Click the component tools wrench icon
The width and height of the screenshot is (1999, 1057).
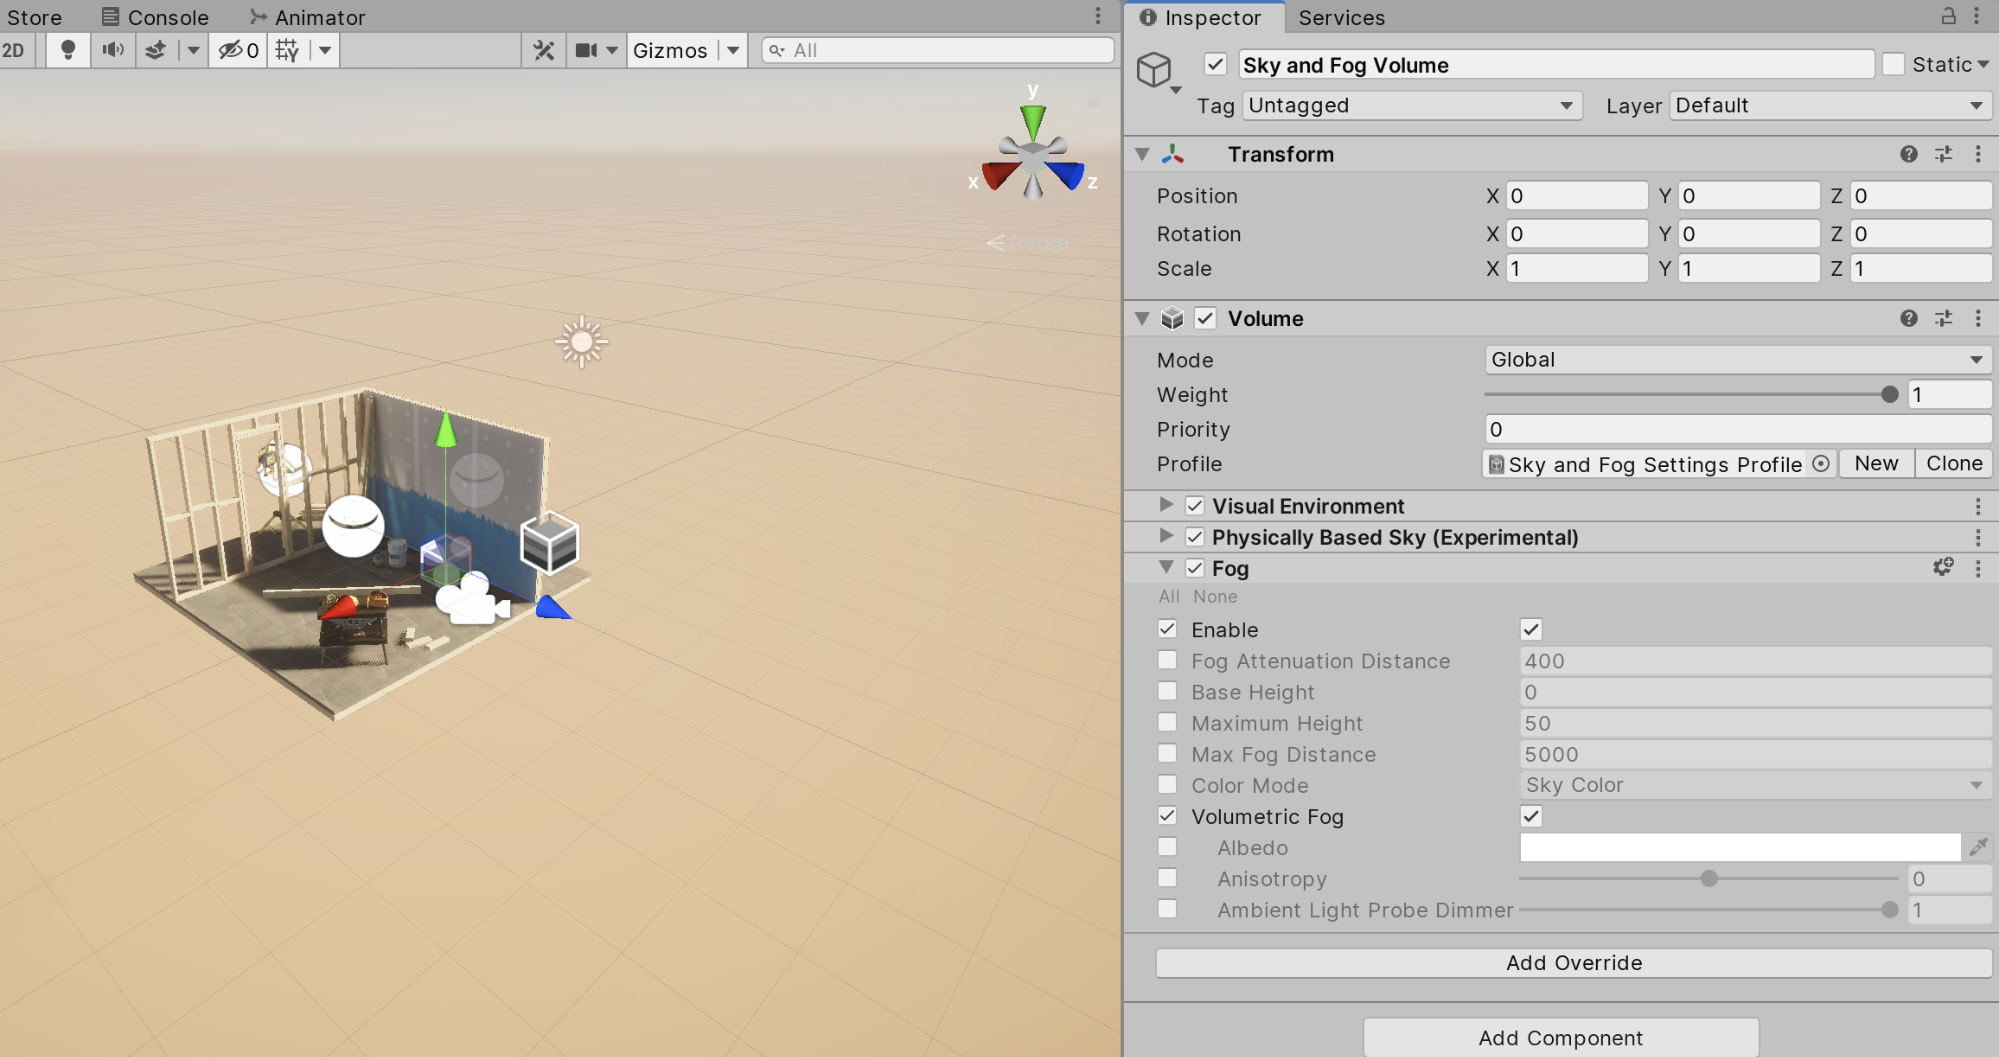[543, 50]
